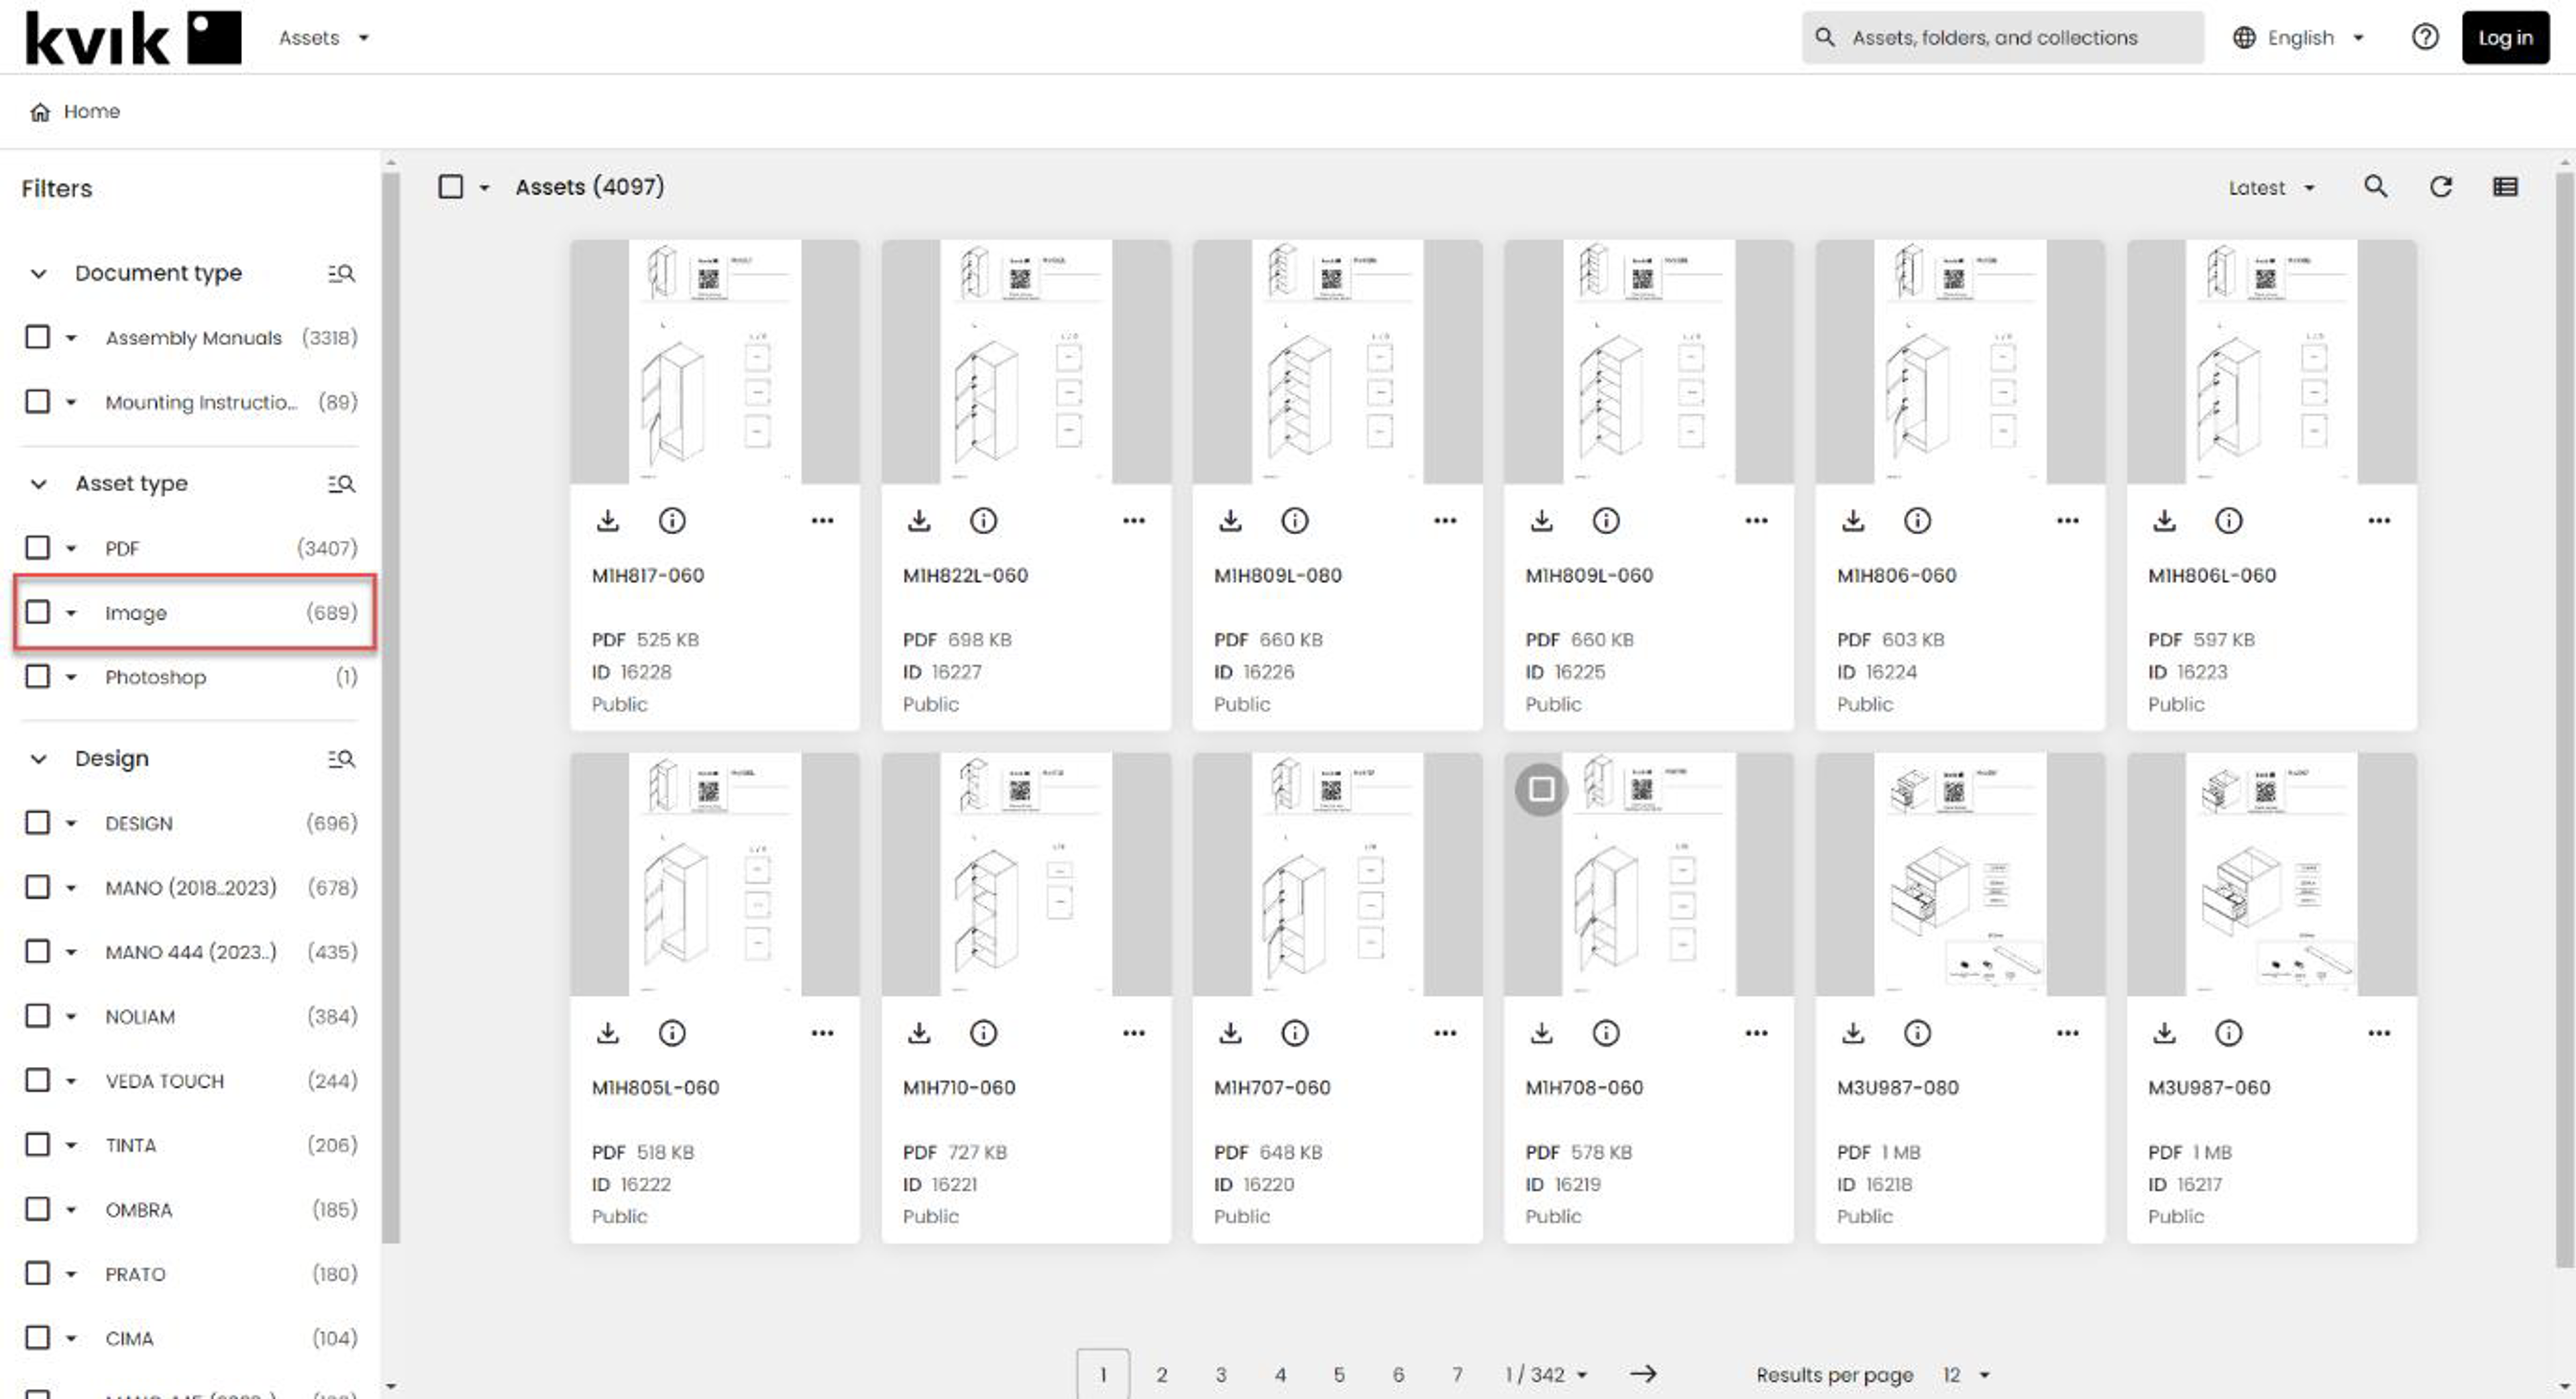Go to page 3 of results
This screenshot has height=1399, width=2576.
(x=1220, y=1374)
